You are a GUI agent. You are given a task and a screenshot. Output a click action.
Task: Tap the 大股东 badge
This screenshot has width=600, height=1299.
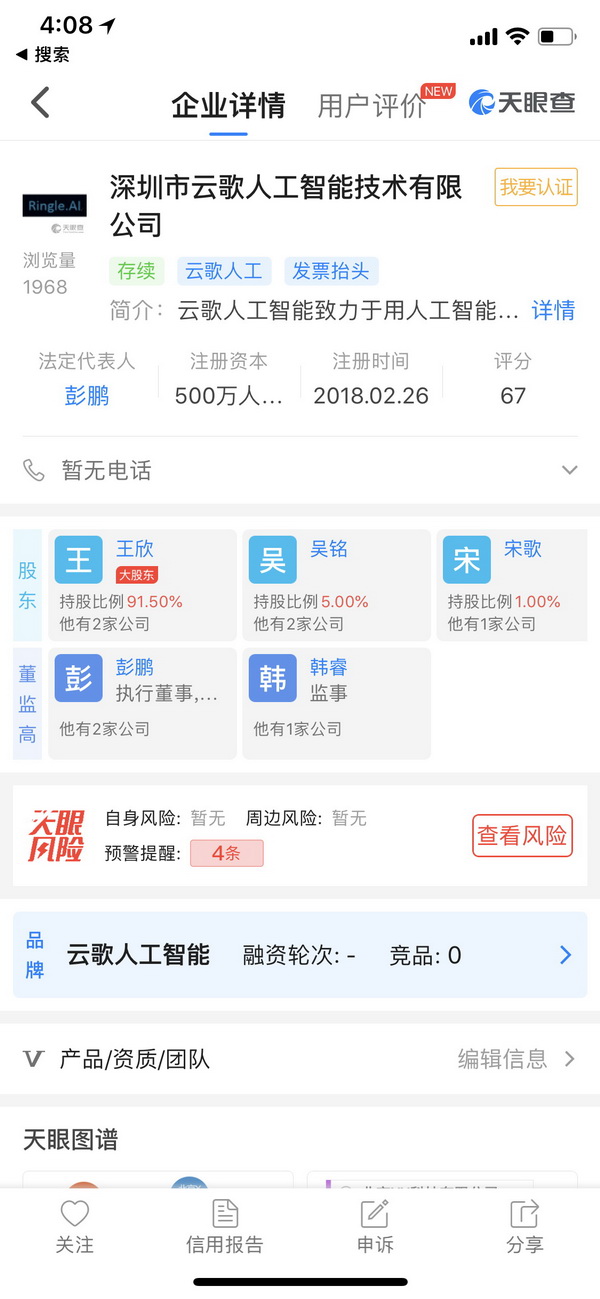pos(137,575)
